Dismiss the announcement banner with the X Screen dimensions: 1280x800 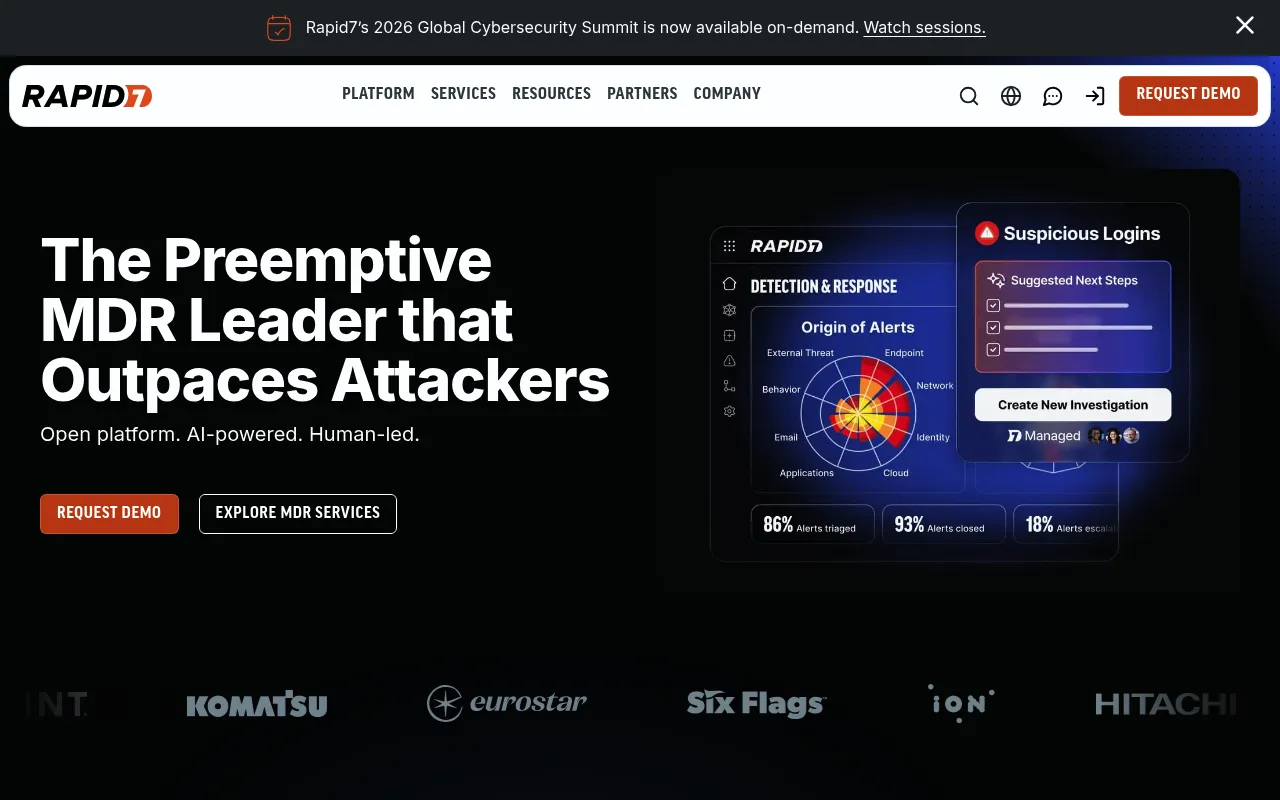[1245, 26]
